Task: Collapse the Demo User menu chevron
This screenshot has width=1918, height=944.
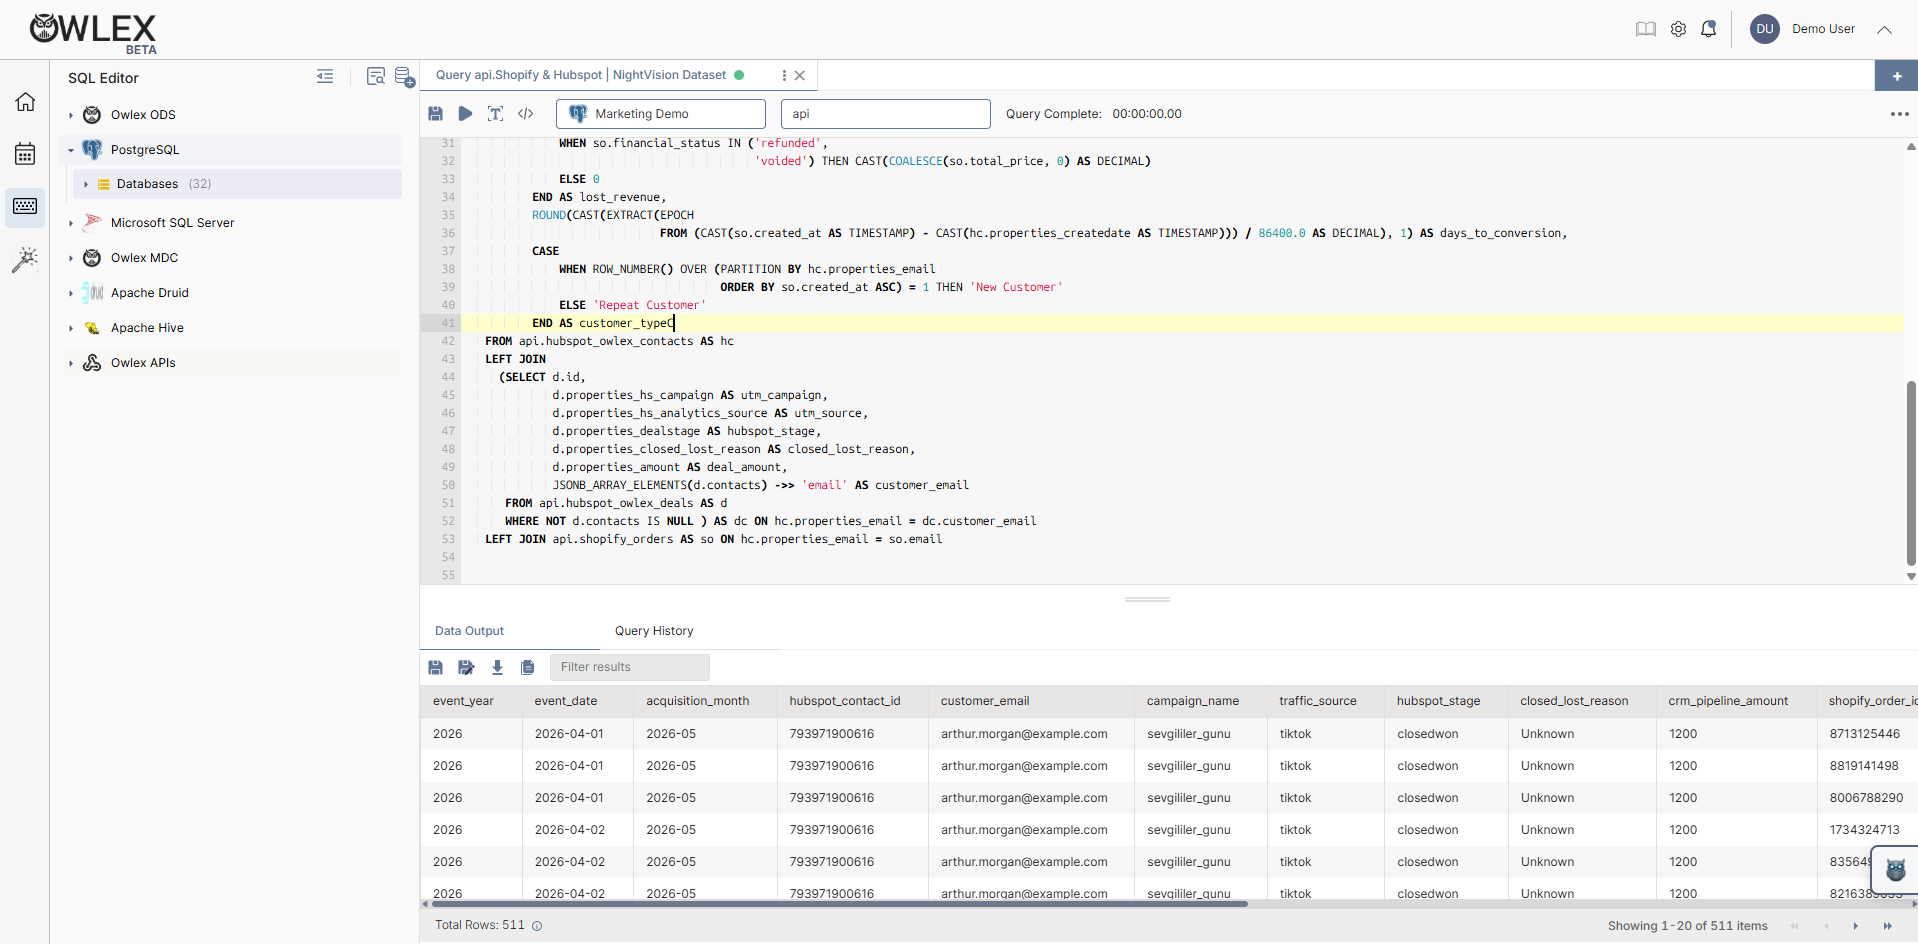Action: pos(1885,29)
